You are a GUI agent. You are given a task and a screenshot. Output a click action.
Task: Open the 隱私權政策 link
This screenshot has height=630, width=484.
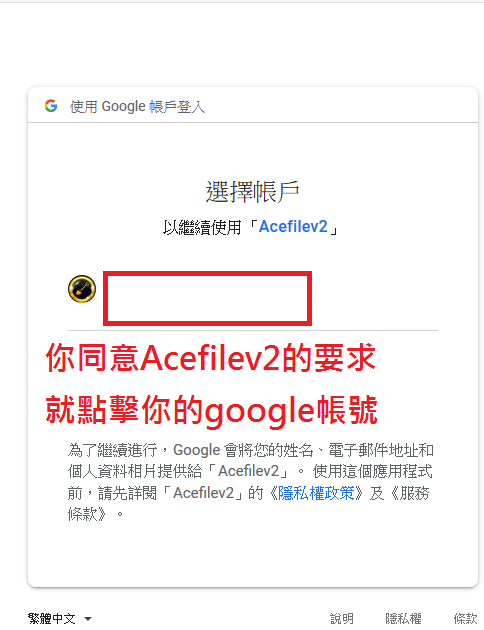(316, 493)
